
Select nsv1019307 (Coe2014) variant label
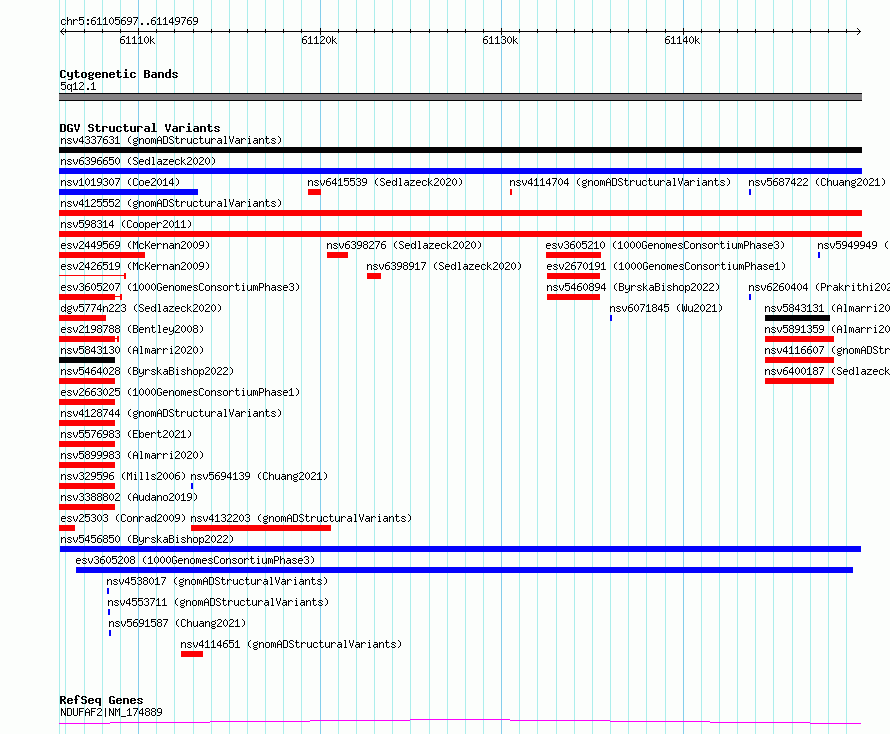[120, 182]
